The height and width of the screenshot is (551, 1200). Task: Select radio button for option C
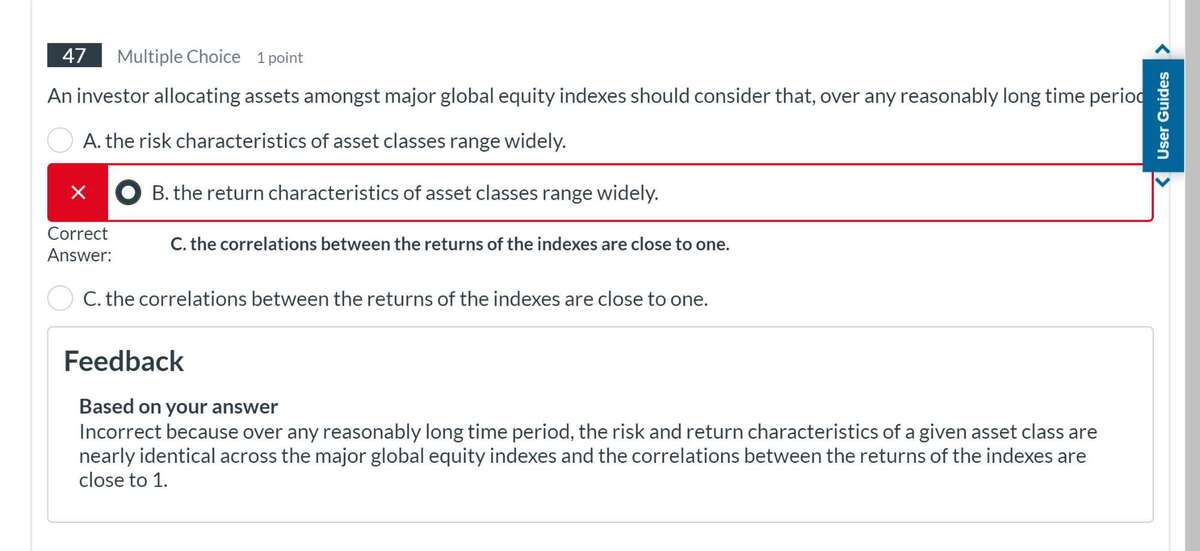coord(60,298)
